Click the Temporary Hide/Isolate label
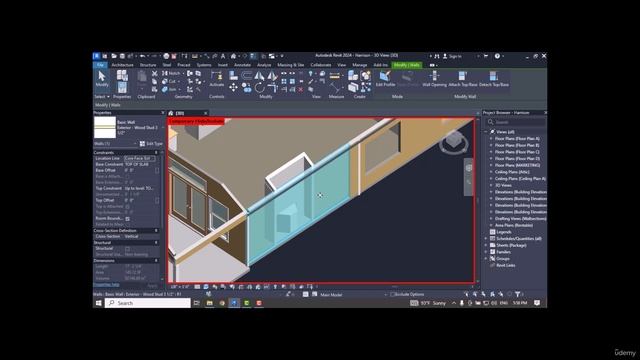 point(197,121)
